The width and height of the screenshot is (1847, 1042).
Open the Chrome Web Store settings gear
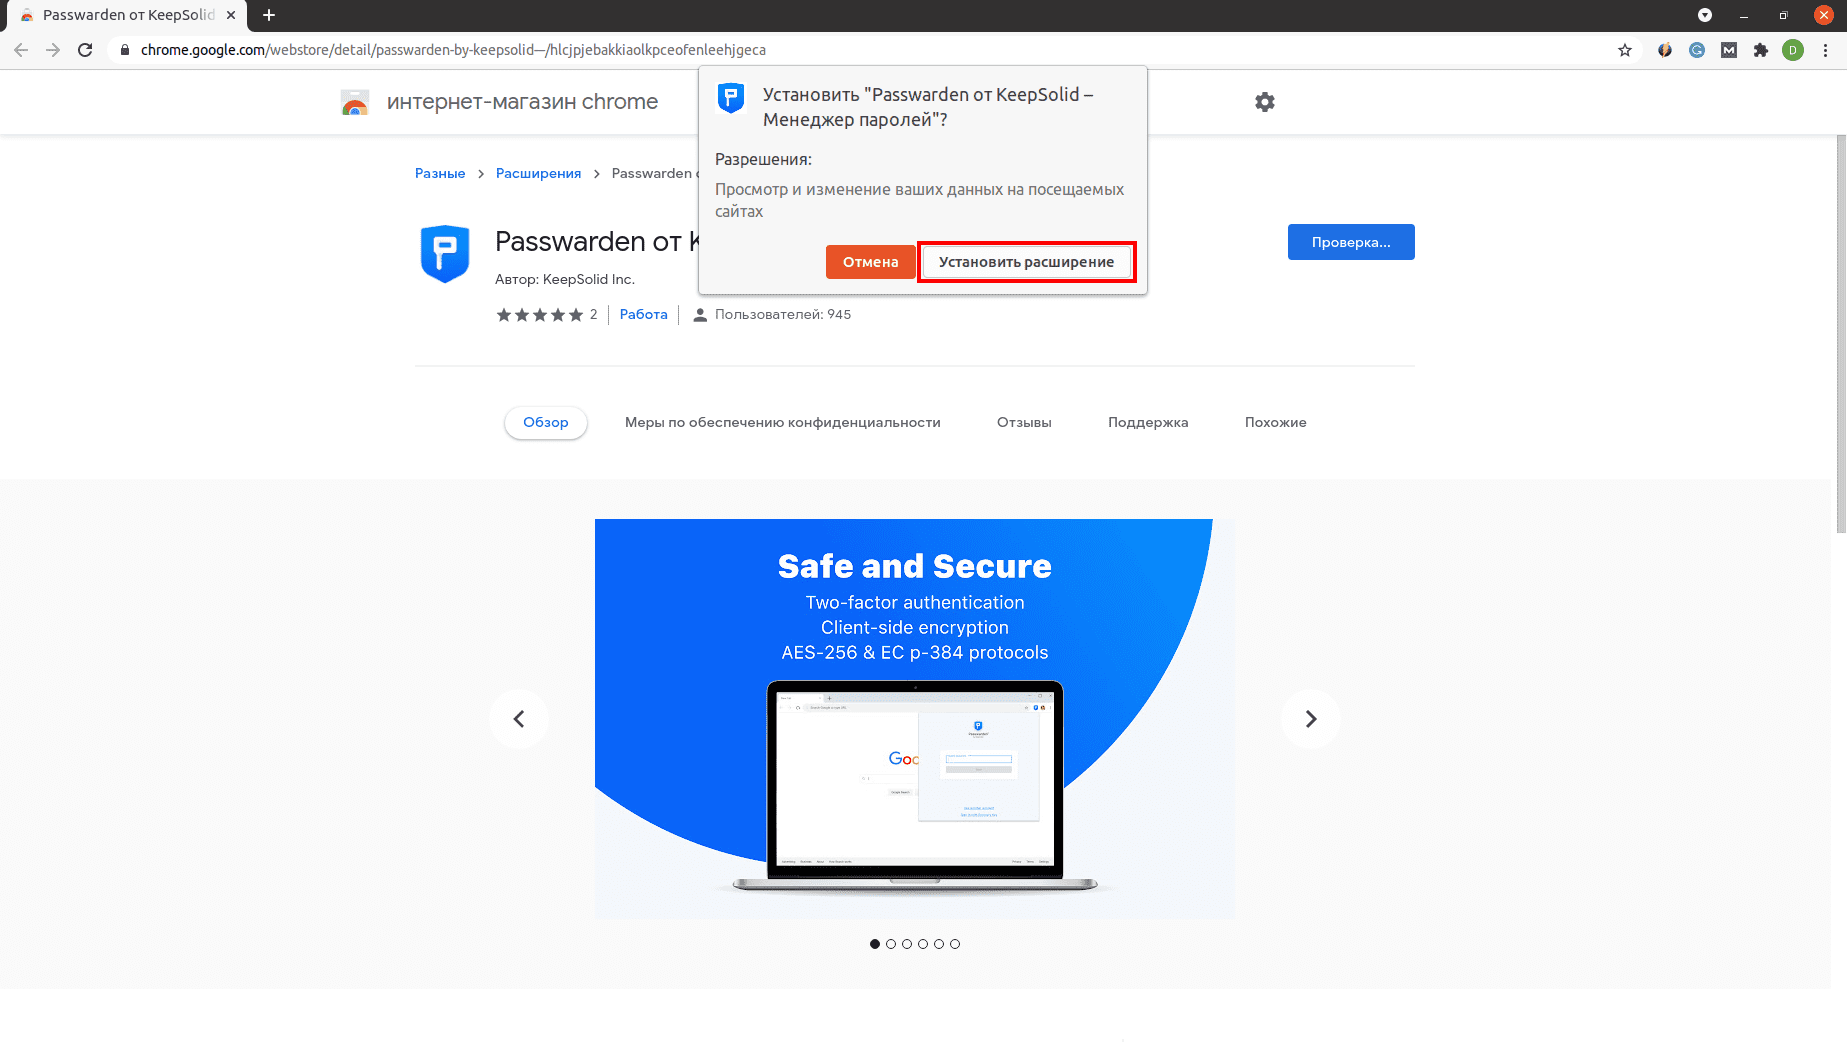coord(1265,102)
